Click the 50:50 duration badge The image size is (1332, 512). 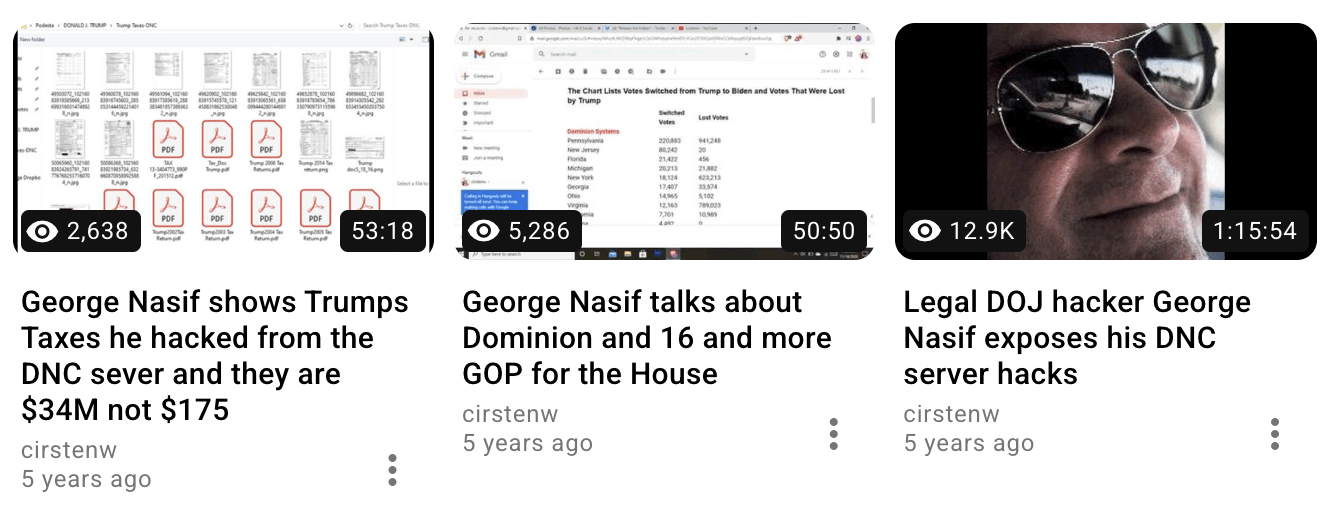824,231
